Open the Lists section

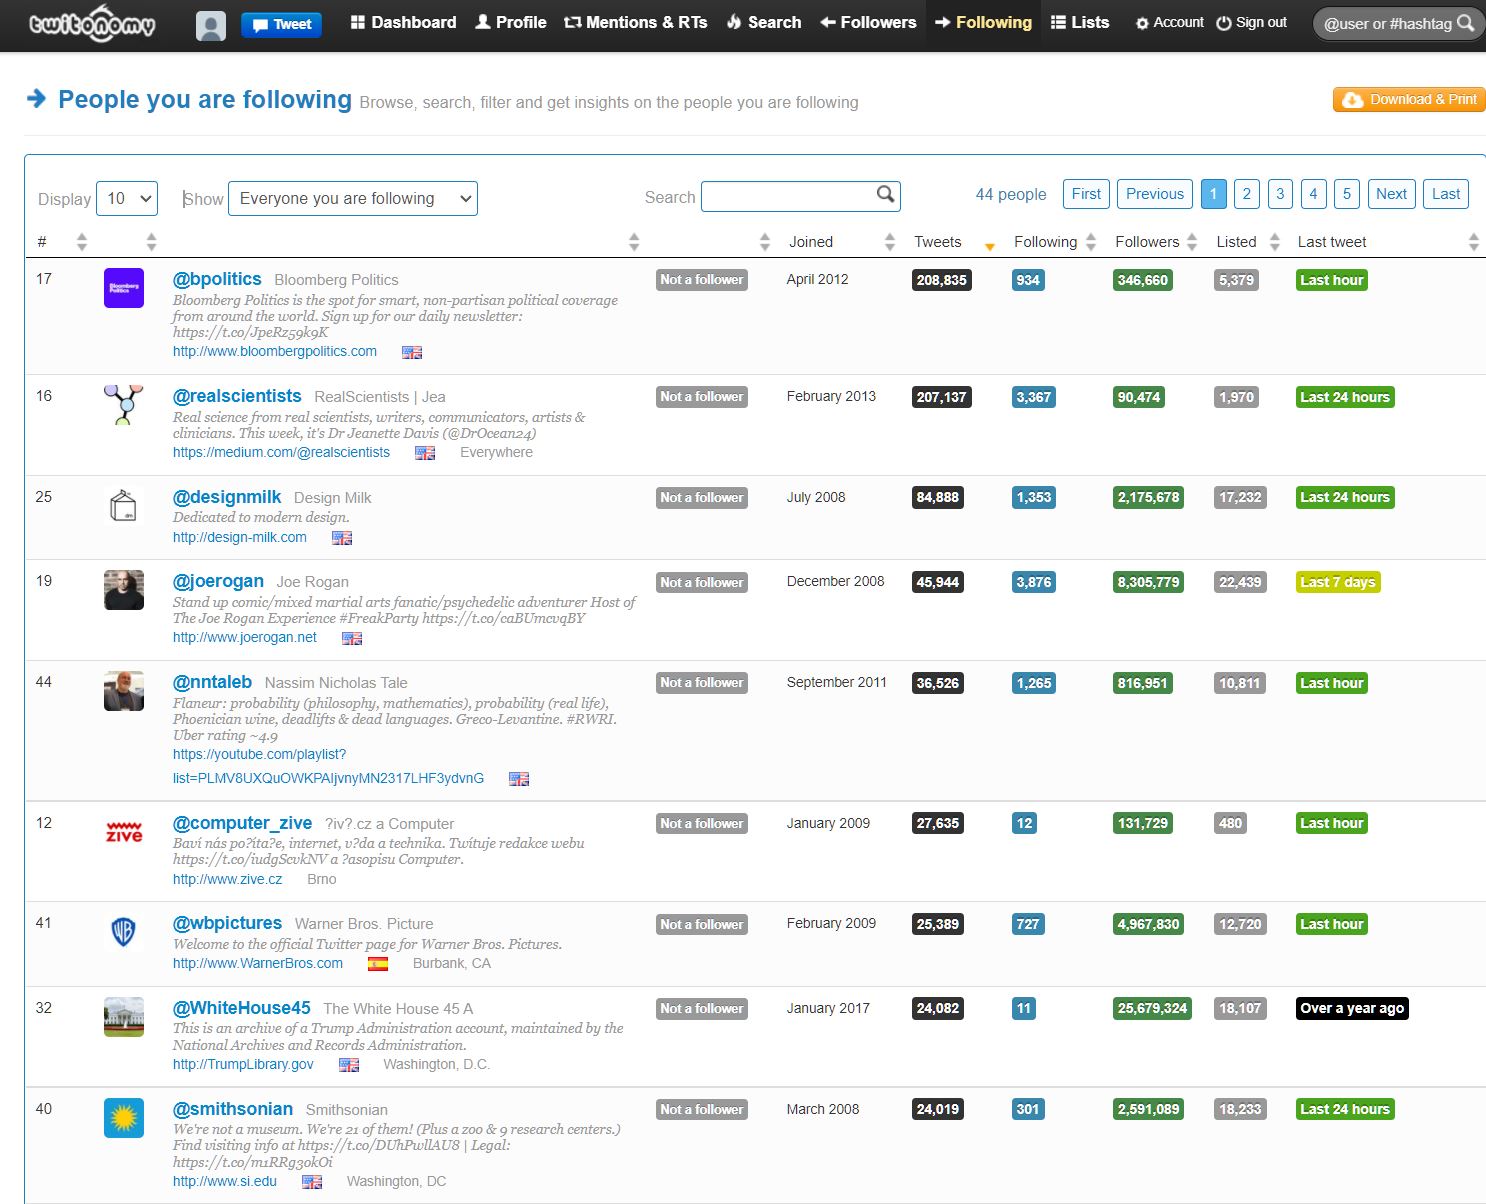click(x=1080, y=22)
